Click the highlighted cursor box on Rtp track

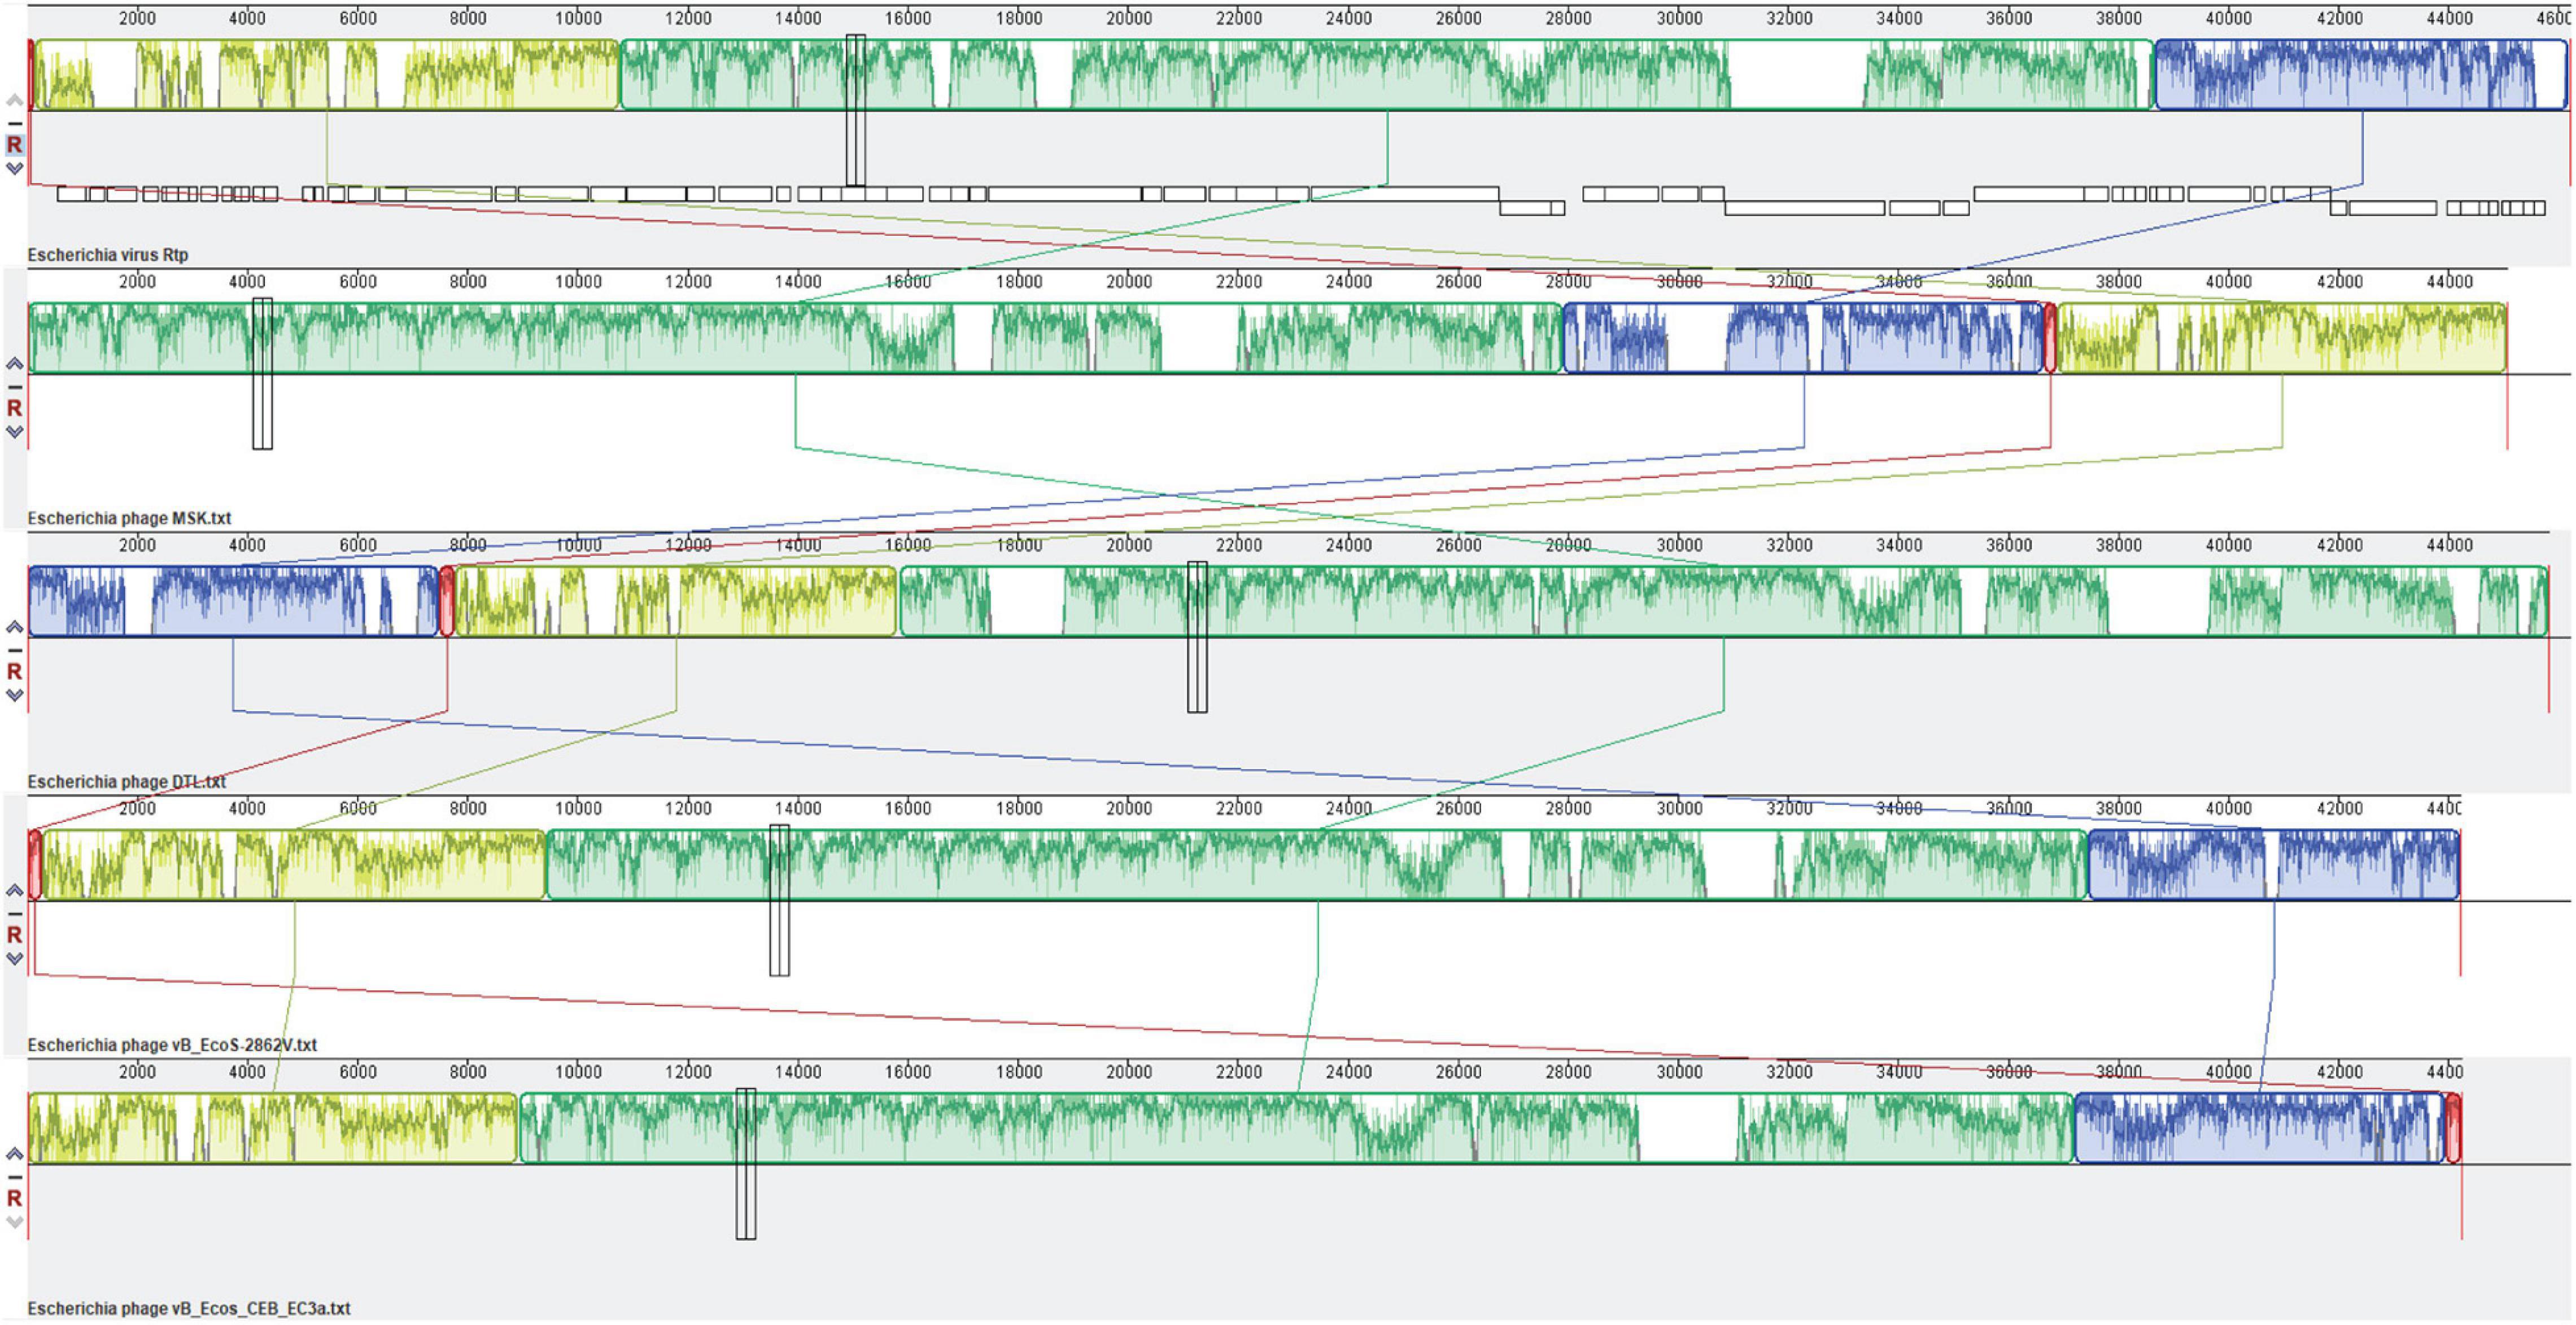tap(855, 110)
